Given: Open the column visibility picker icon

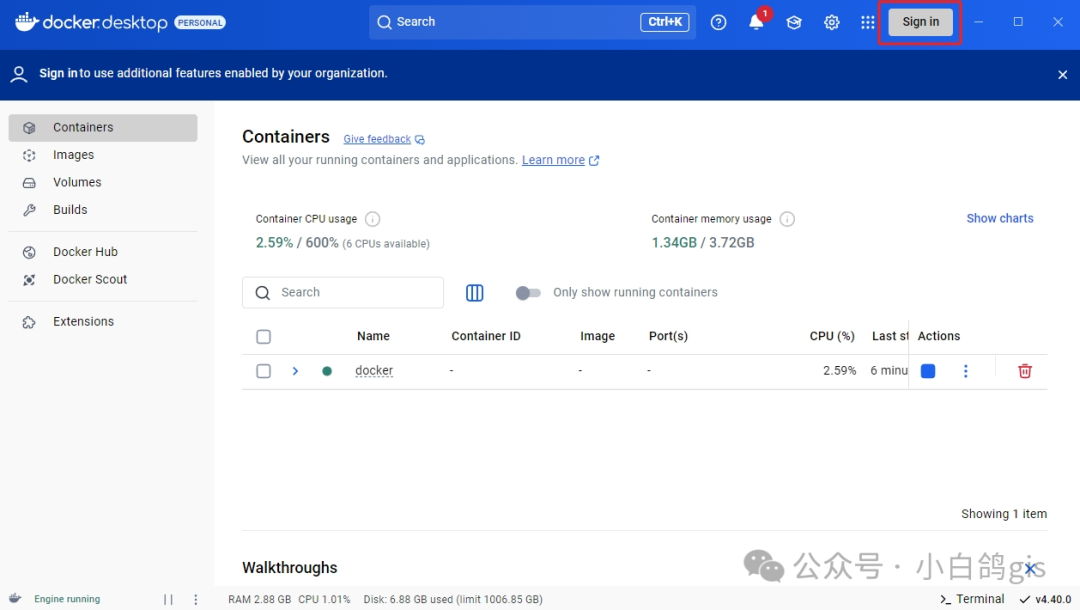Looking at the screenshot, I should pyautogui.click(x=475, y=293).
